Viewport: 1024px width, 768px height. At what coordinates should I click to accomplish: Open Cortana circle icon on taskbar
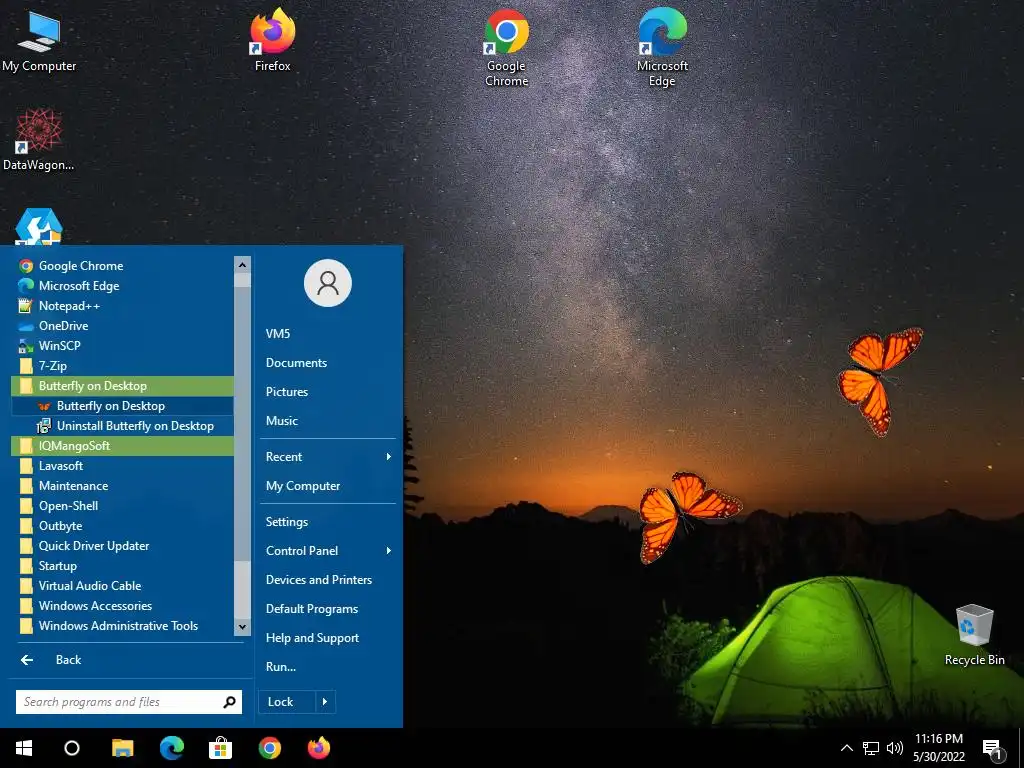click(72, 748)
